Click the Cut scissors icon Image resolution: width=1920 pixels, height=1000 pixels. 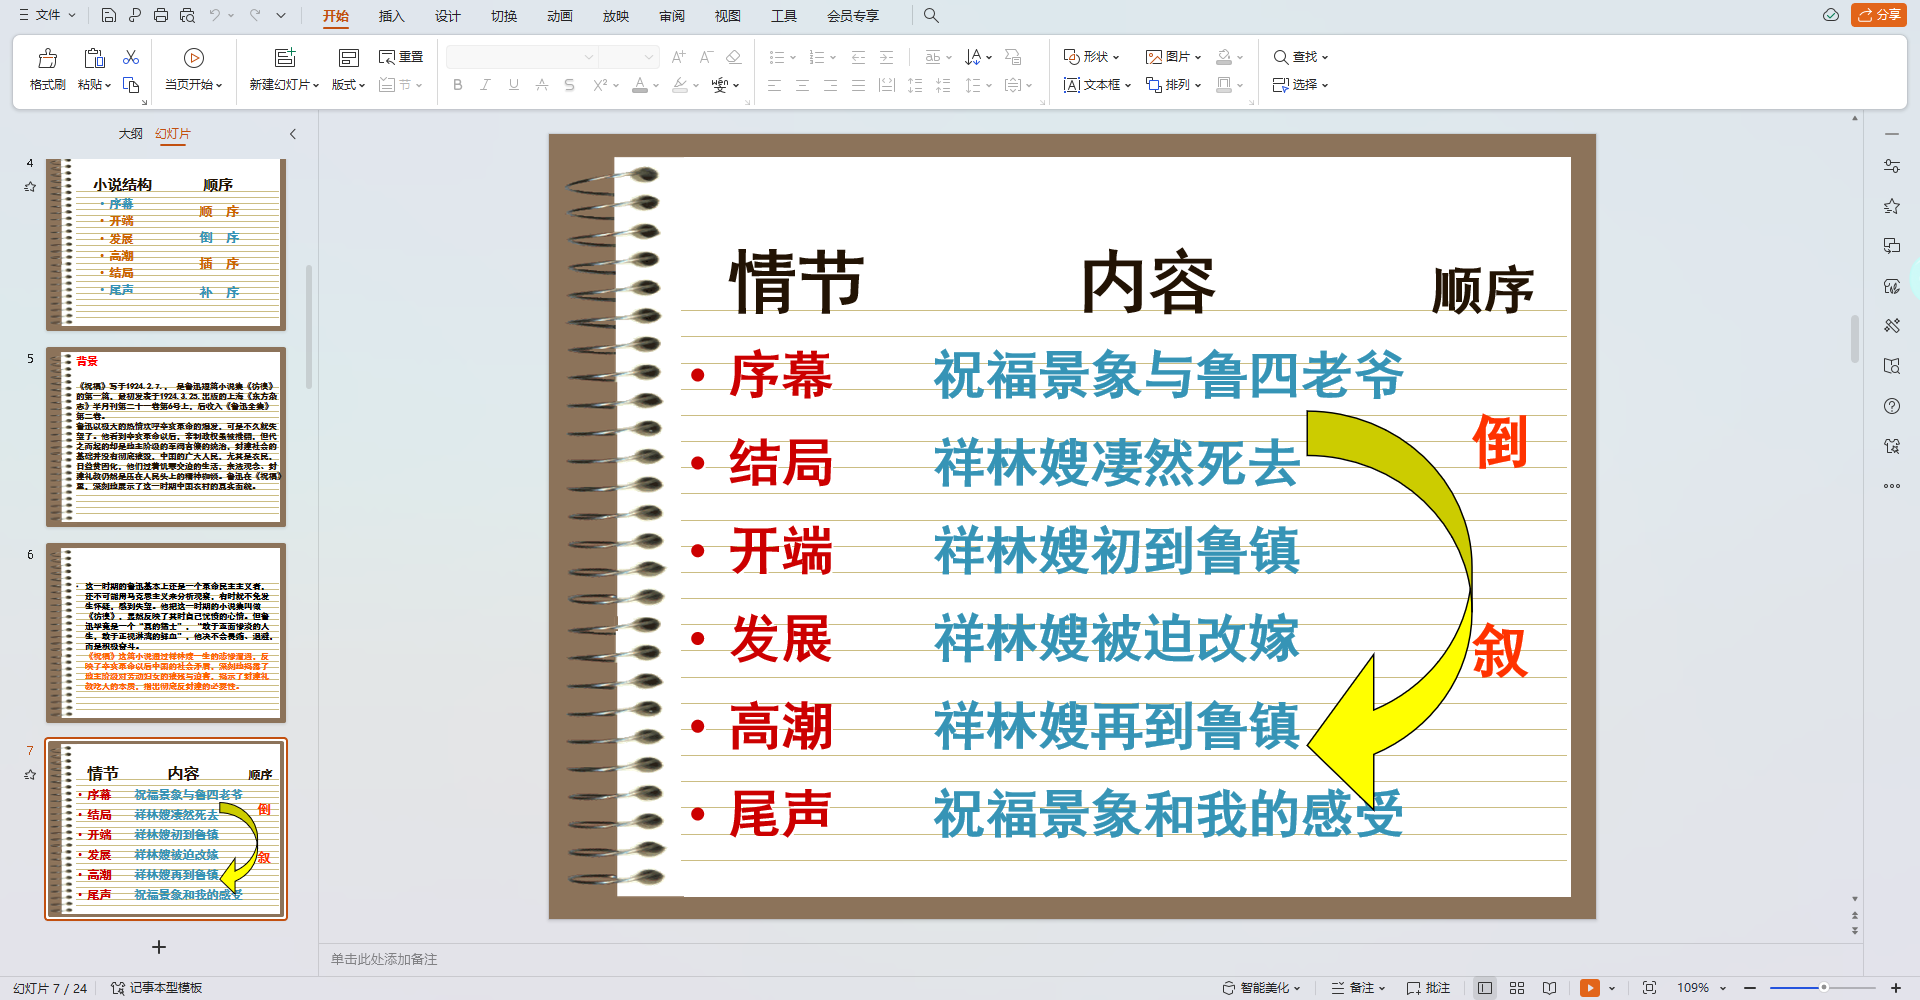[x=131, y=57]
